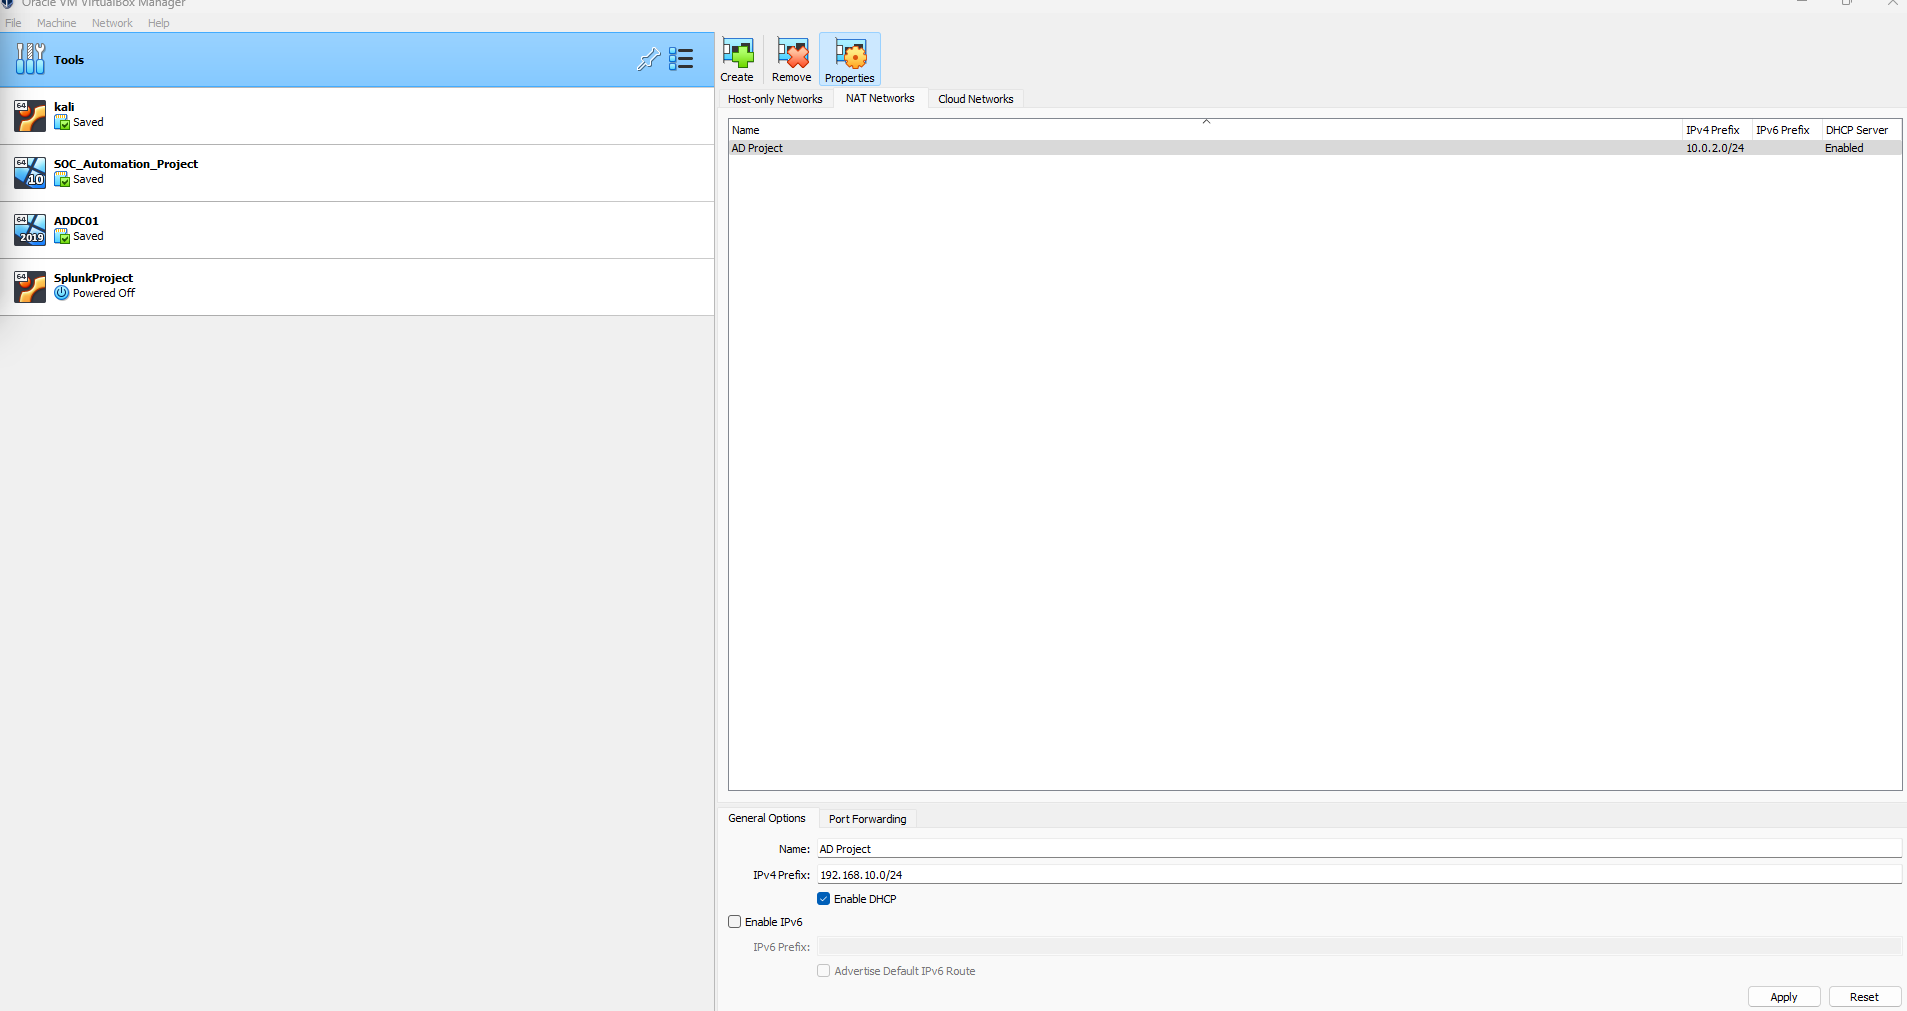Sort by the Name column header

pyautogui.click(x=1205, y=130)
